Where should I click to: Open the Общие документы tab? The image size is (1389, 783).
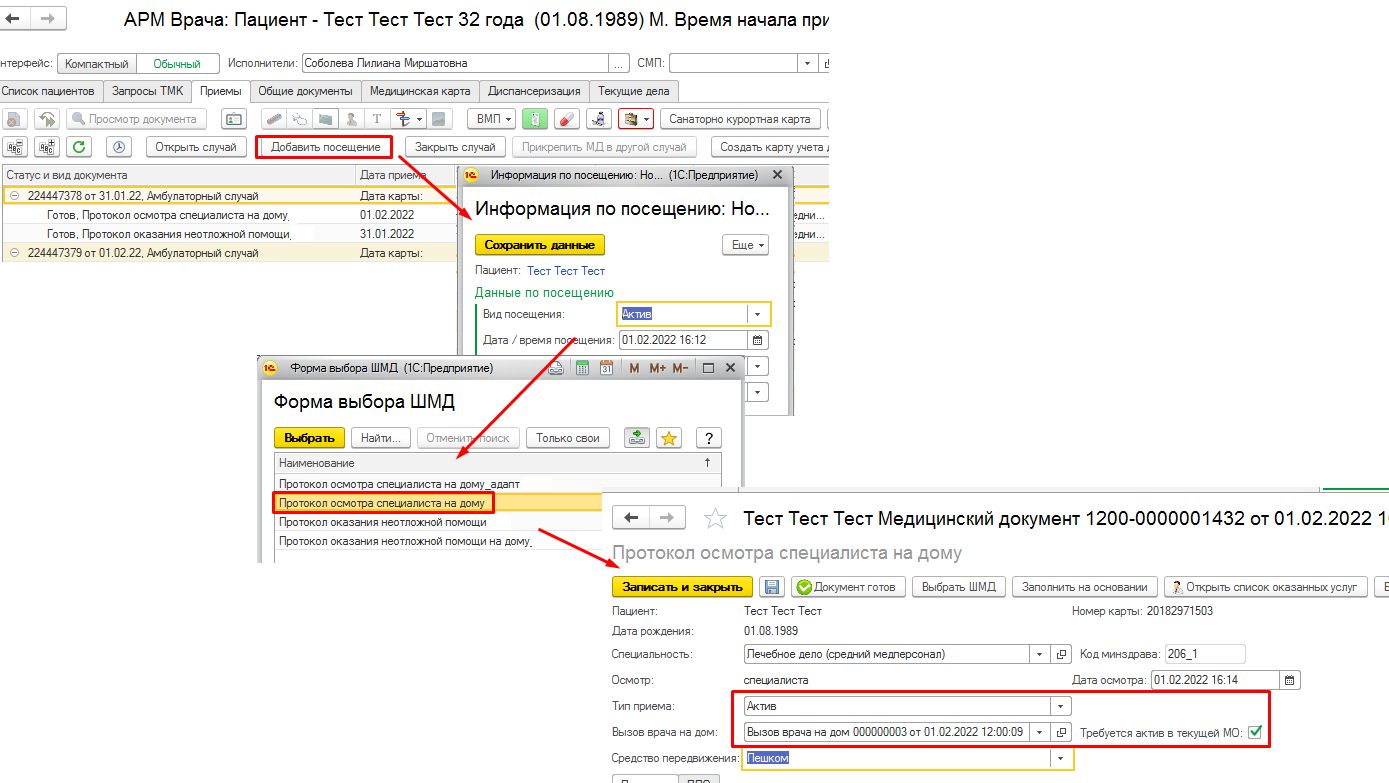305,91
